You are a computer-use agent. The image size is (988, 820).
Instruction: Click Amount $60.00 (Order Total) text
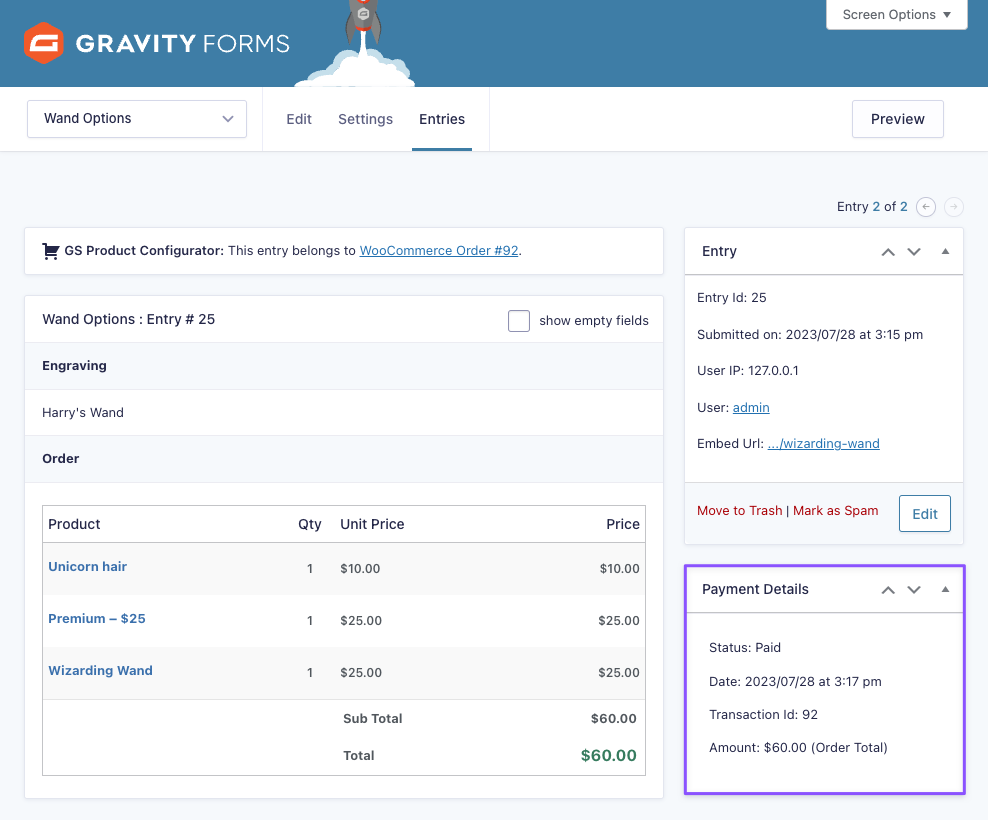[798, 748]
